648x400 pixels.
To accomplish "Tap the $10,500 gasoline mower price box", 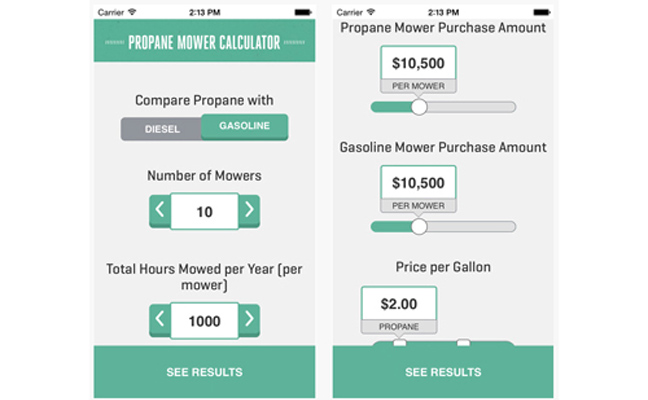I will click(418, 183).
